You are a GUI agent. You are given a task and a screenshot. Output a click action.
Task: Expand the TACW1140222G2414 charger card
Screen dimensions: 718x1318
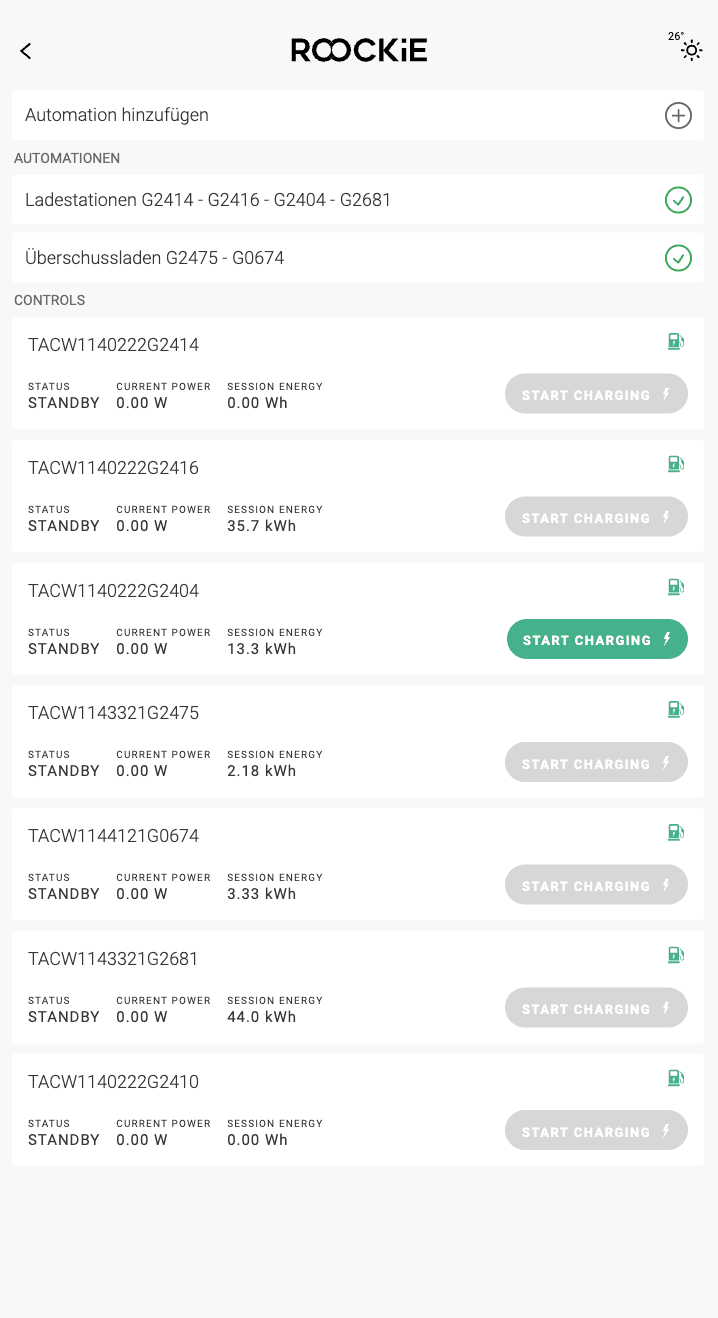[x=114, y=344]
